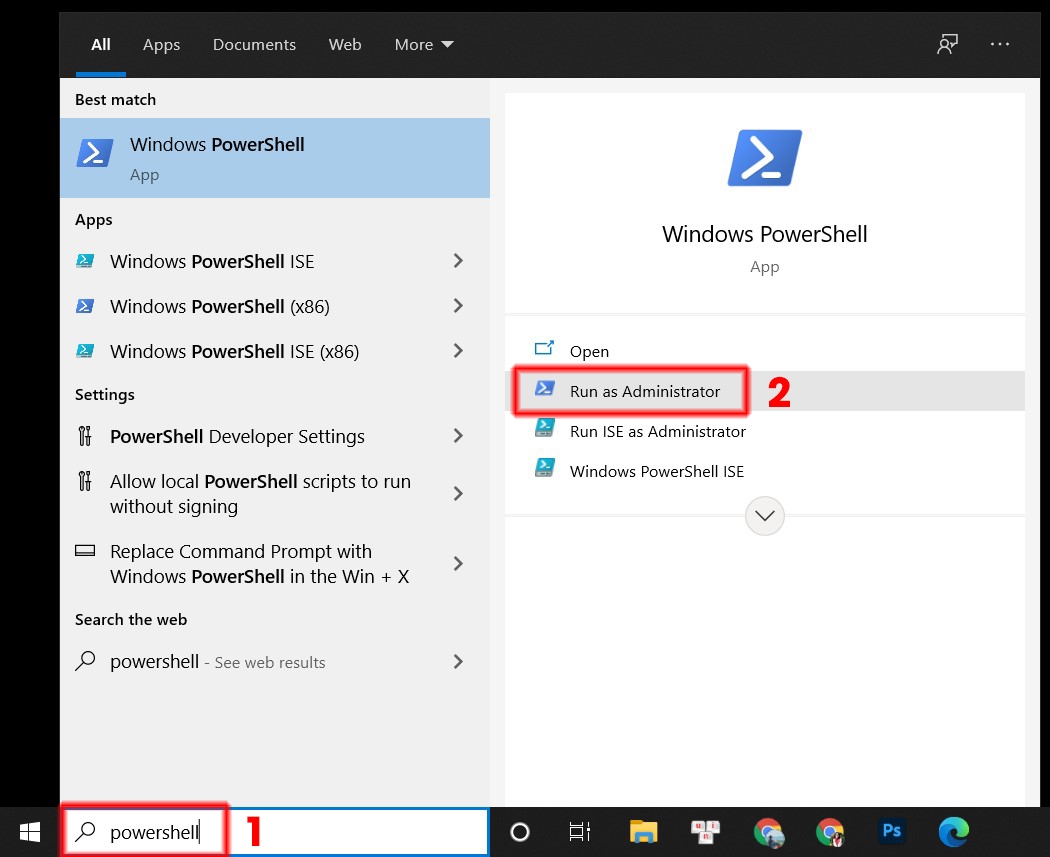Open the three-dots options menu in search header
The width and height of the screenshot is (1050, 857).
click(1000, 44)
